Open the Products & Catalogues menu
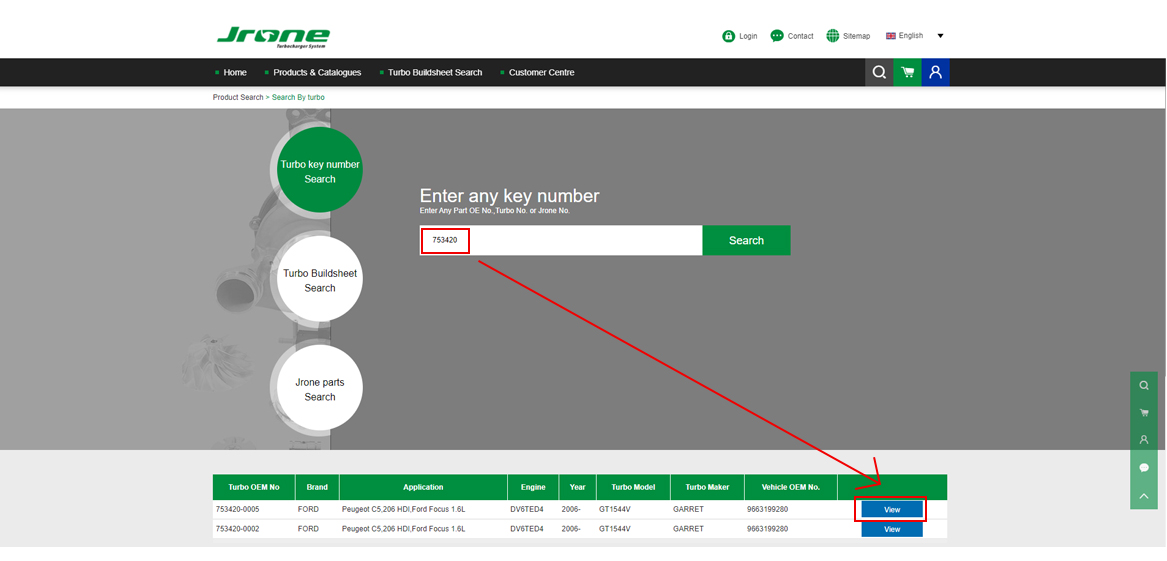This screenshot has height=561, width=1167. [317, 72]
